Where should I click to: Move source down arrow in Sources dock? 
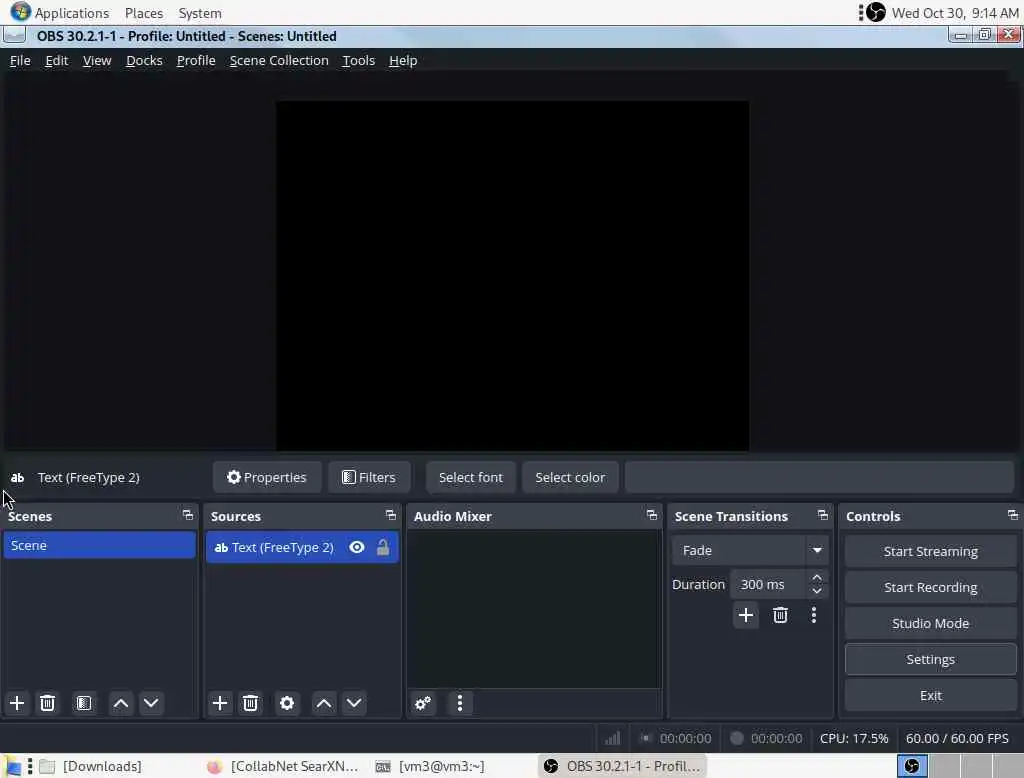[354, 703]
